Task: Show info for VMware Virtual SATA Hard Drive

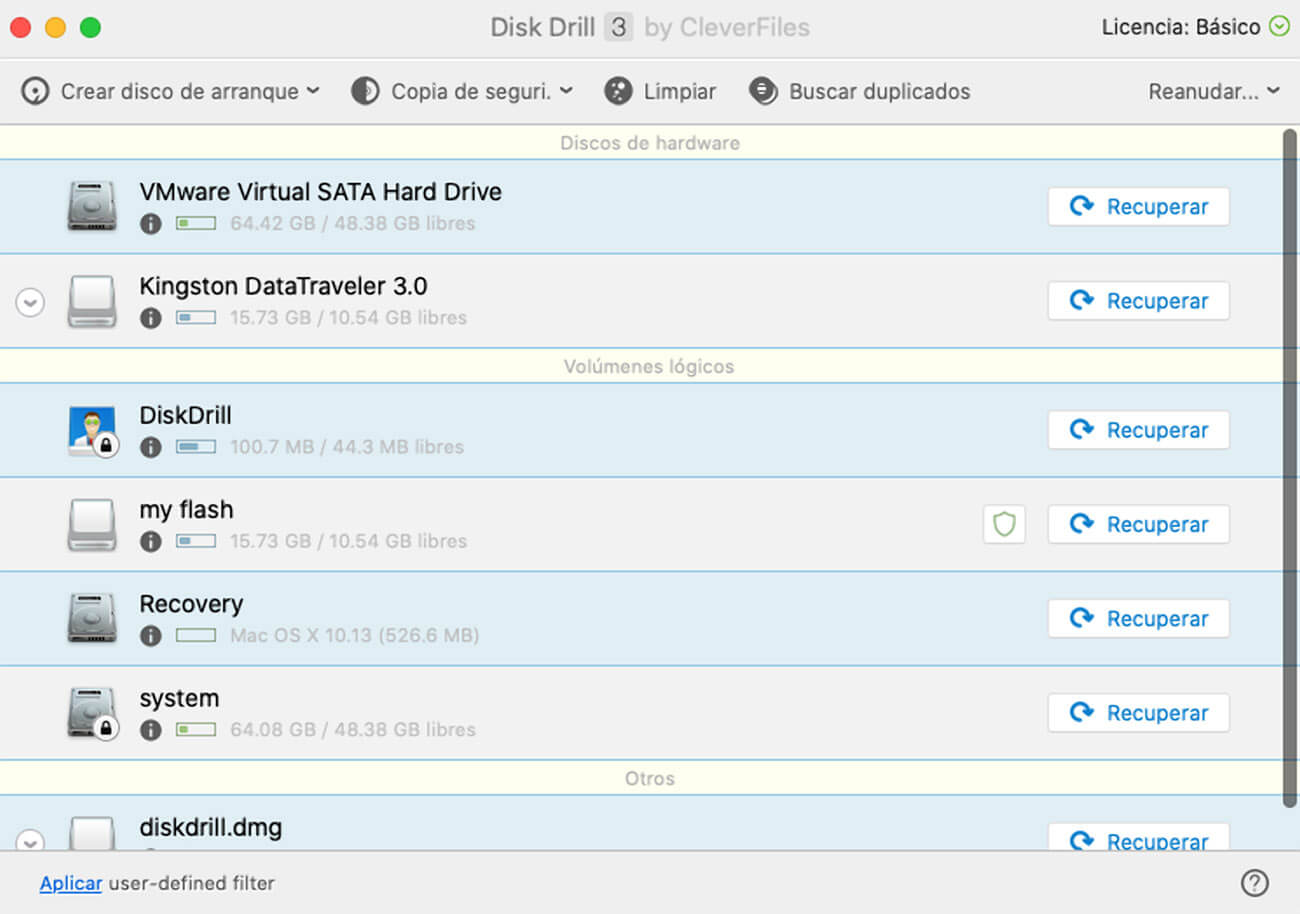Action: (150, 224)
